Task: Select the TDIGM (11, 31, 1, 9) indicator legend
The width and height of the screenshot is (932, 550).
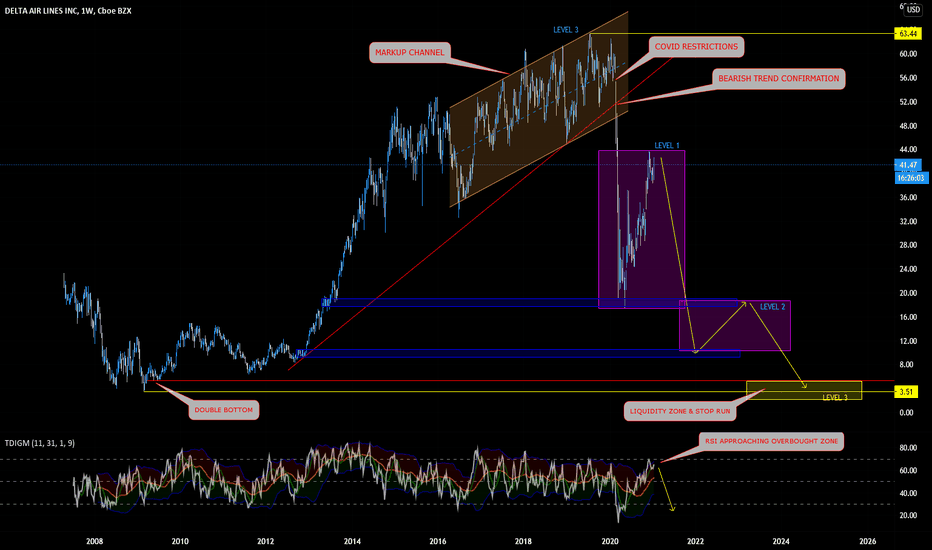Action: (40, 443)
